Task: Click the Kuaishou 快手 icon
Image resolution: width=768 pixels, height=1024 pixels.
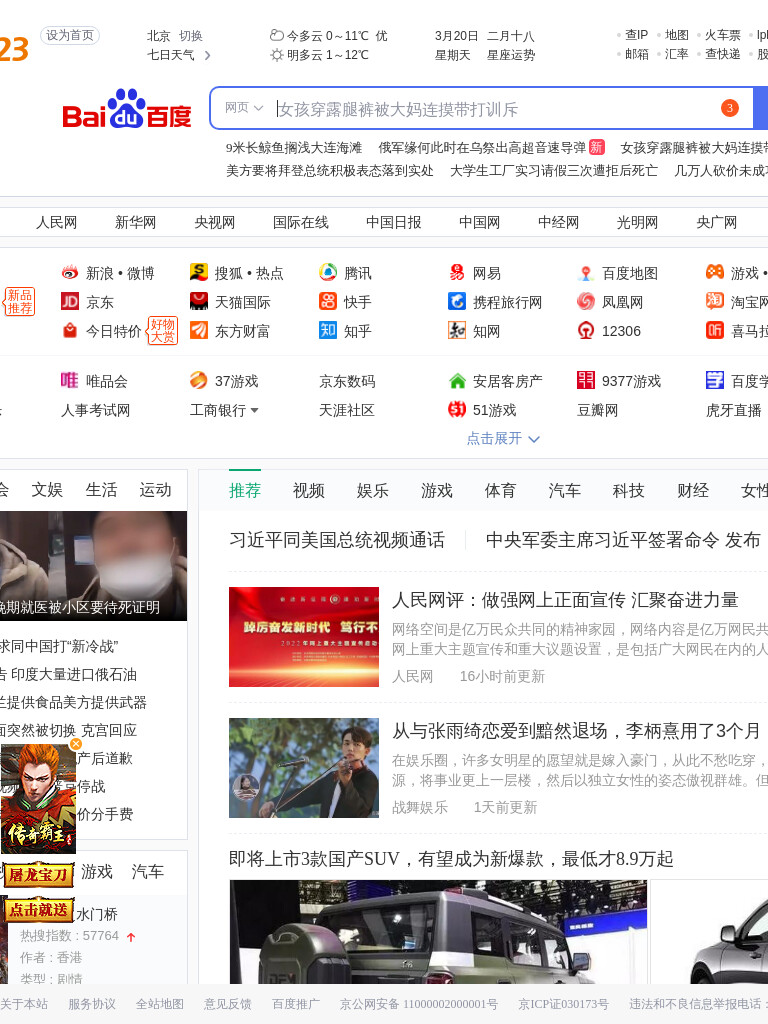Action: point(328,301)
